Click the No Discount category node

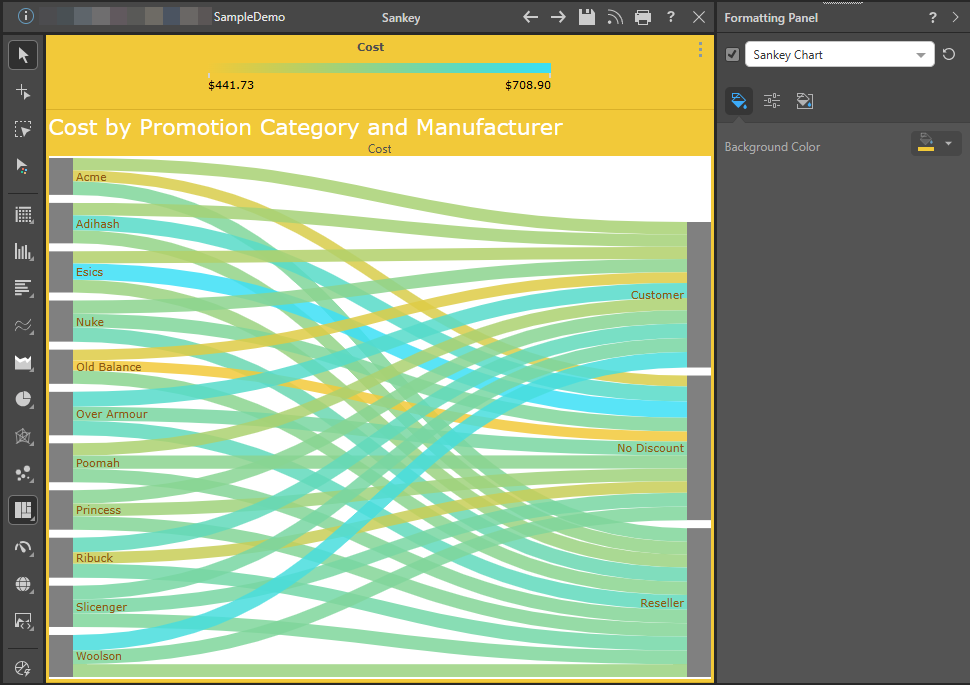699,448
